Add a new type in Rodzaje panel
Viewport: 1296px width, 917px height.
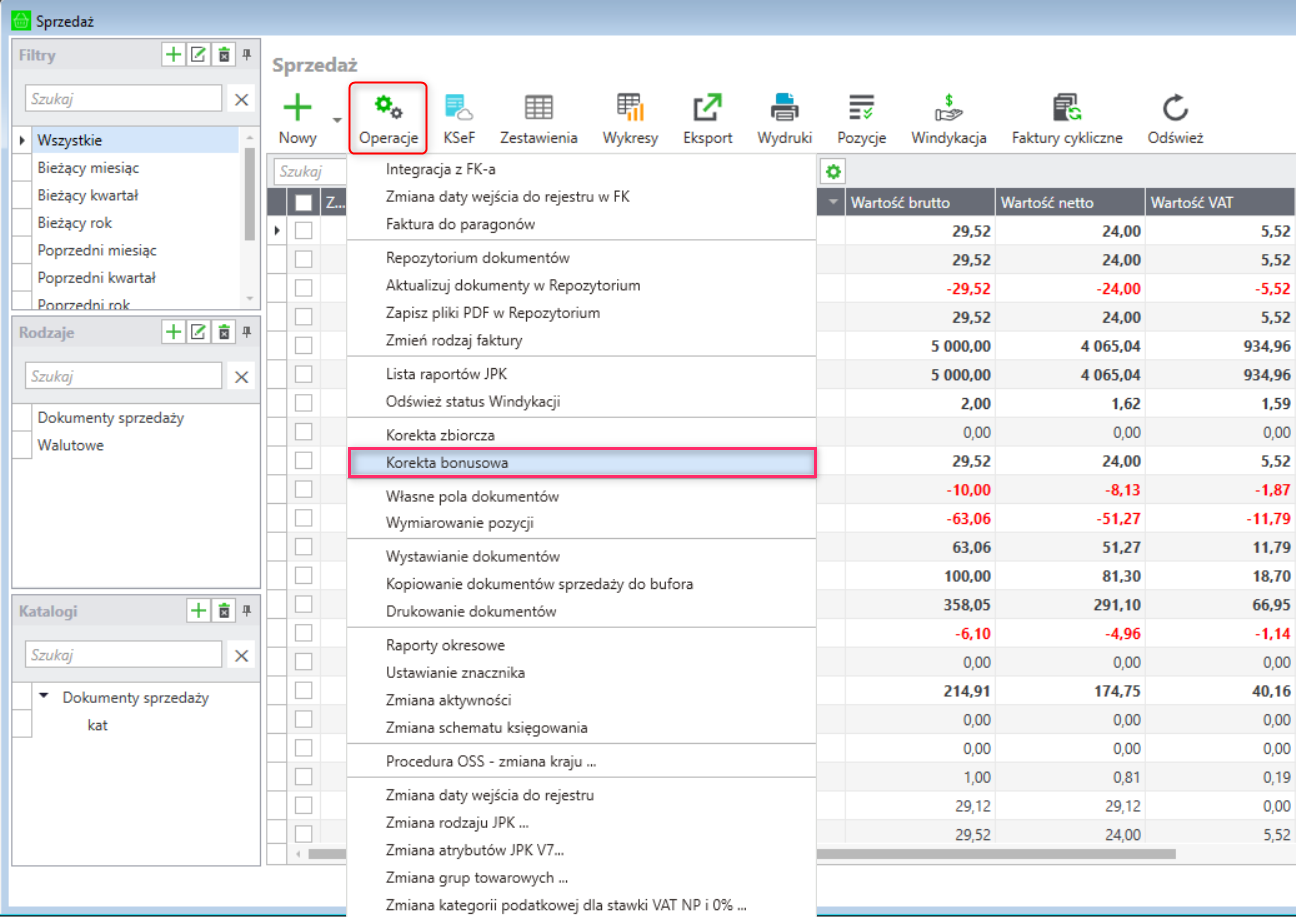coord(173,332)
